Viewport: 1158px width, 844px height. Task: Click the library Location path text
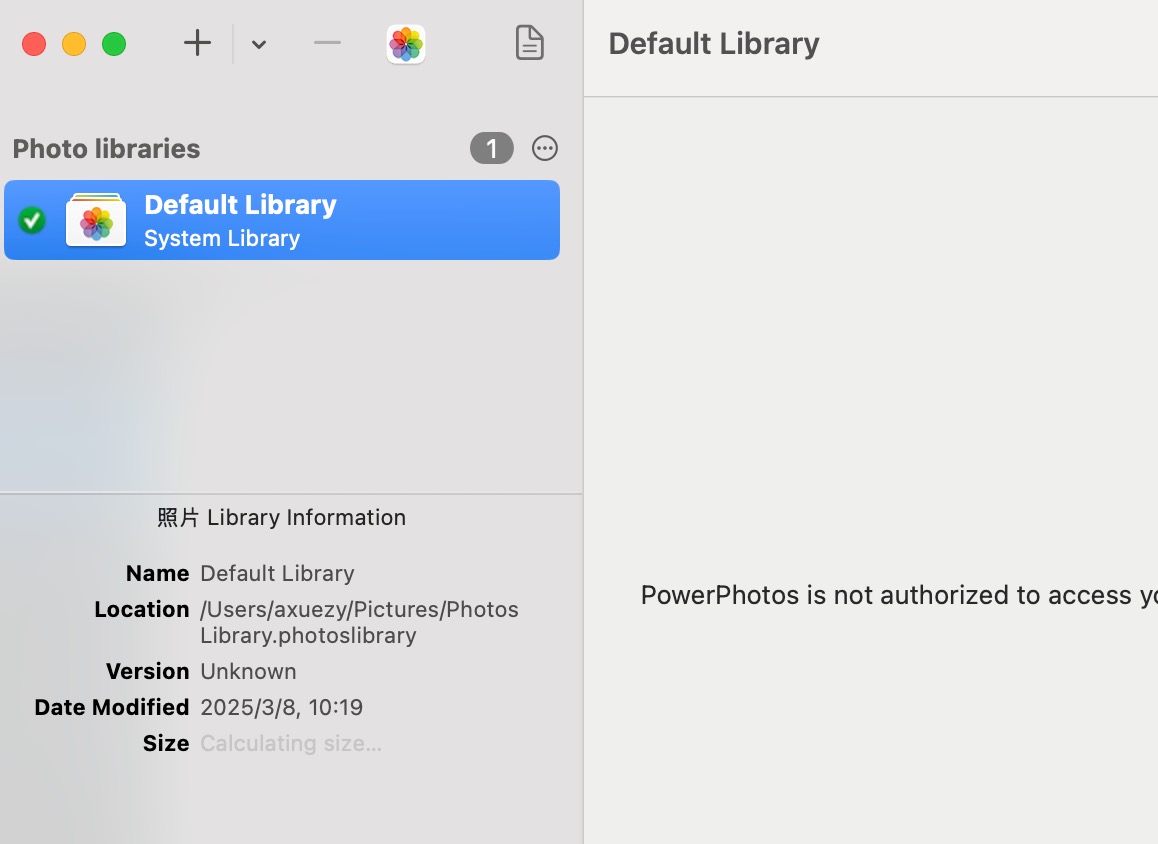click(360, 622)
